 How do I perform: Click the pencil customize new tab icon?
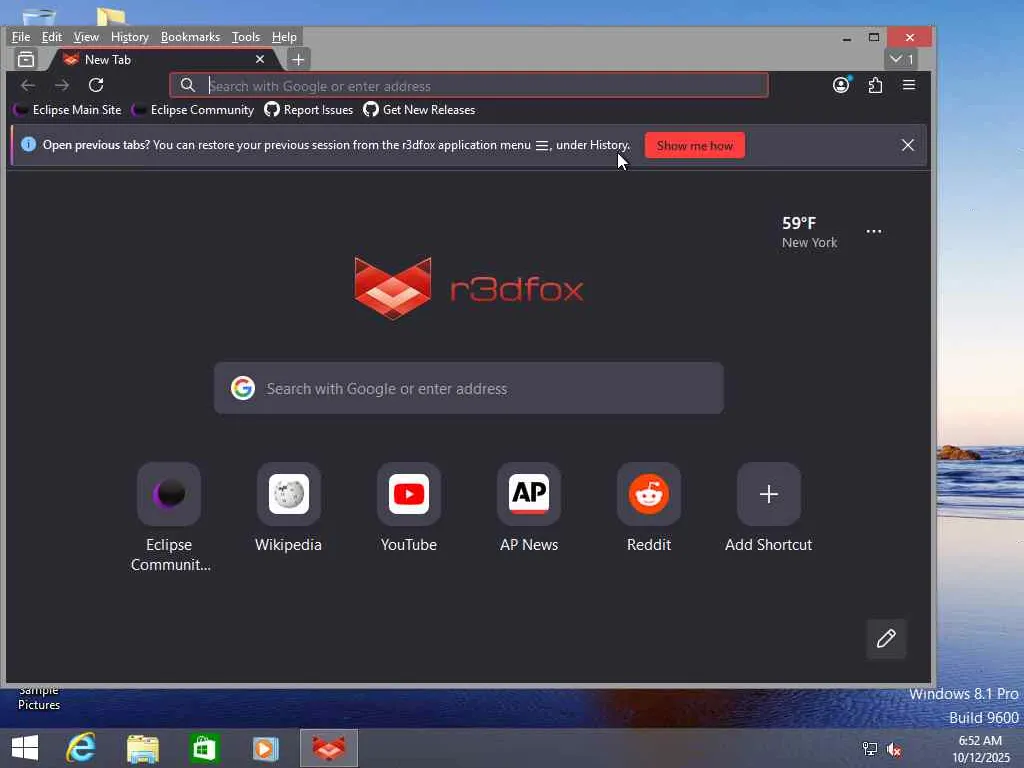(x=886, y=639)
